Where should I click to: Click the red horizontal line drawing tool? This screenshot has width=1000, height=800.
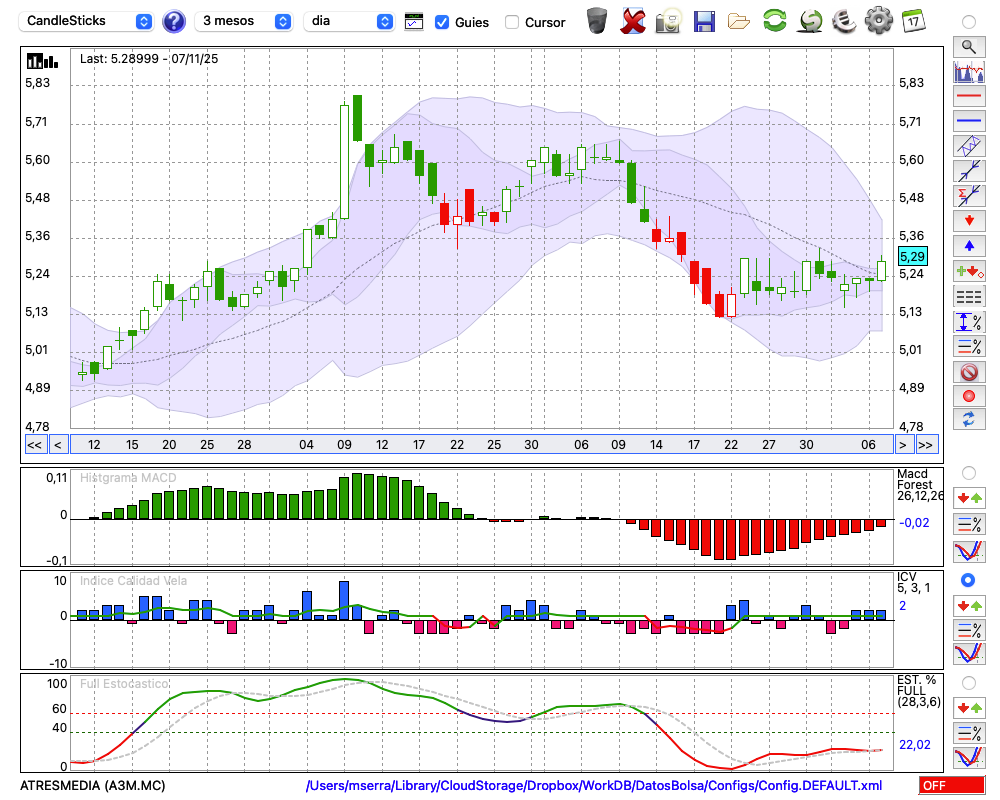click(968, 97)
